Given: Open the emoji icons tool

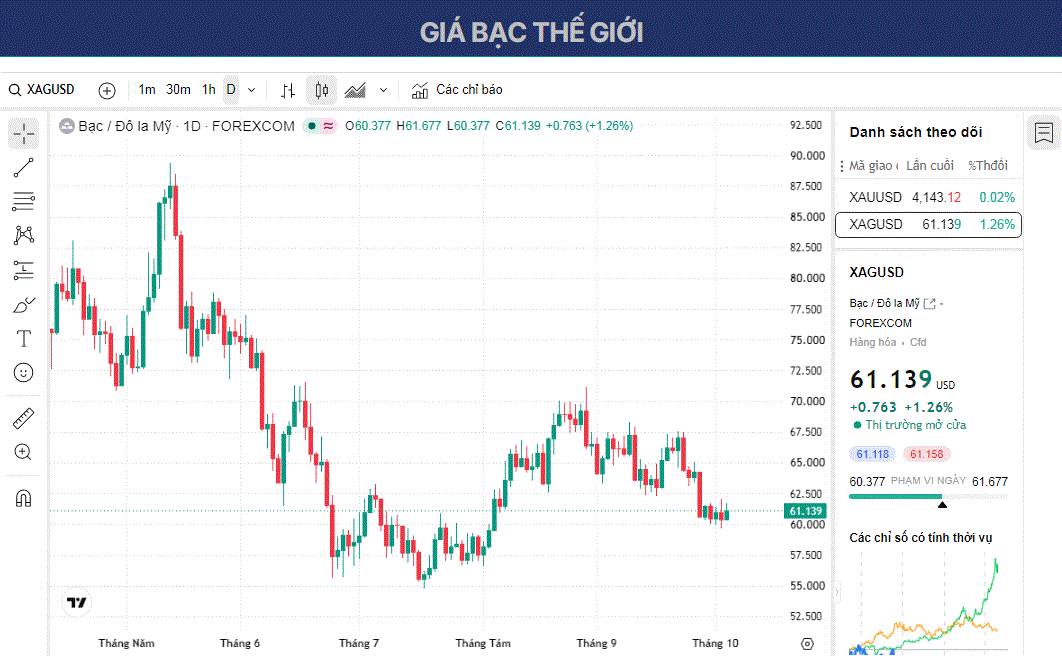Looking at the screenshot, I should point(24,372).
